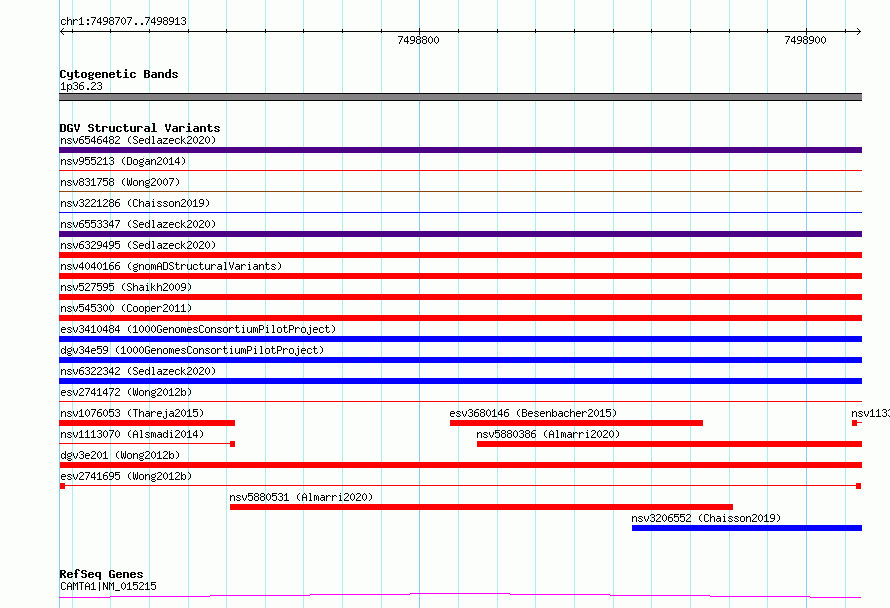The image size is (890, 608).
Task: Click the nsv3221286 (Chaisson2019) label
Action: point(135,203)
